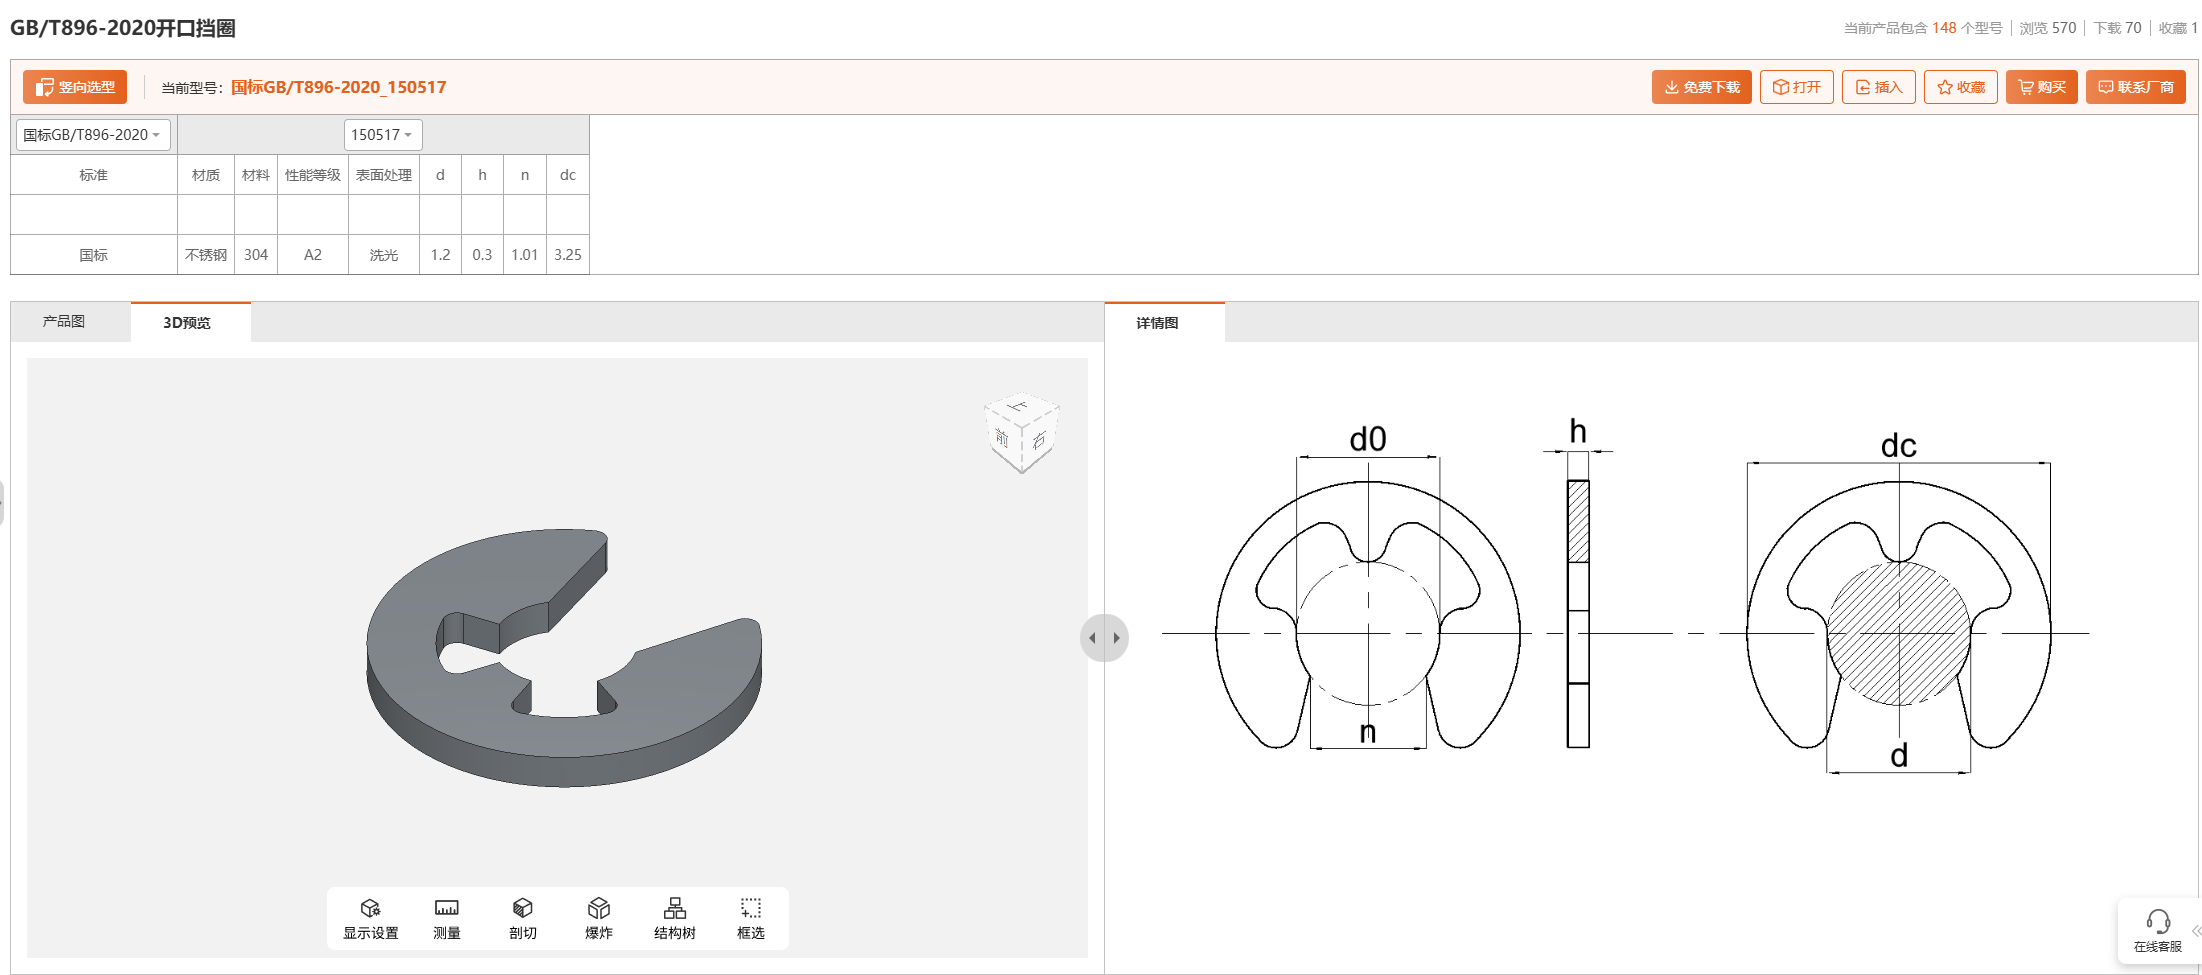Open the 购买 shopping cart purchase option
Viewport: 2202px width, 975px height.
click(2041, 86)
